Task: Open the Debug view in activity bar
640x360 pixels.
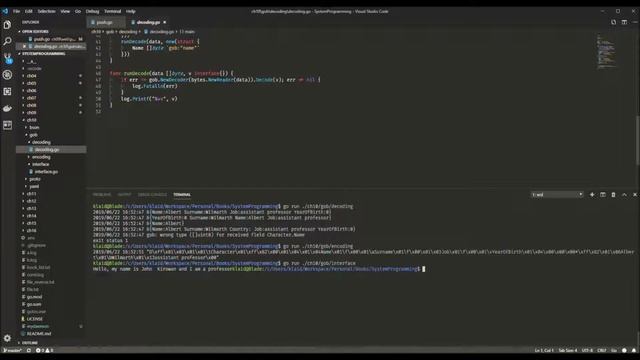Action: click(x=7, y=75)
